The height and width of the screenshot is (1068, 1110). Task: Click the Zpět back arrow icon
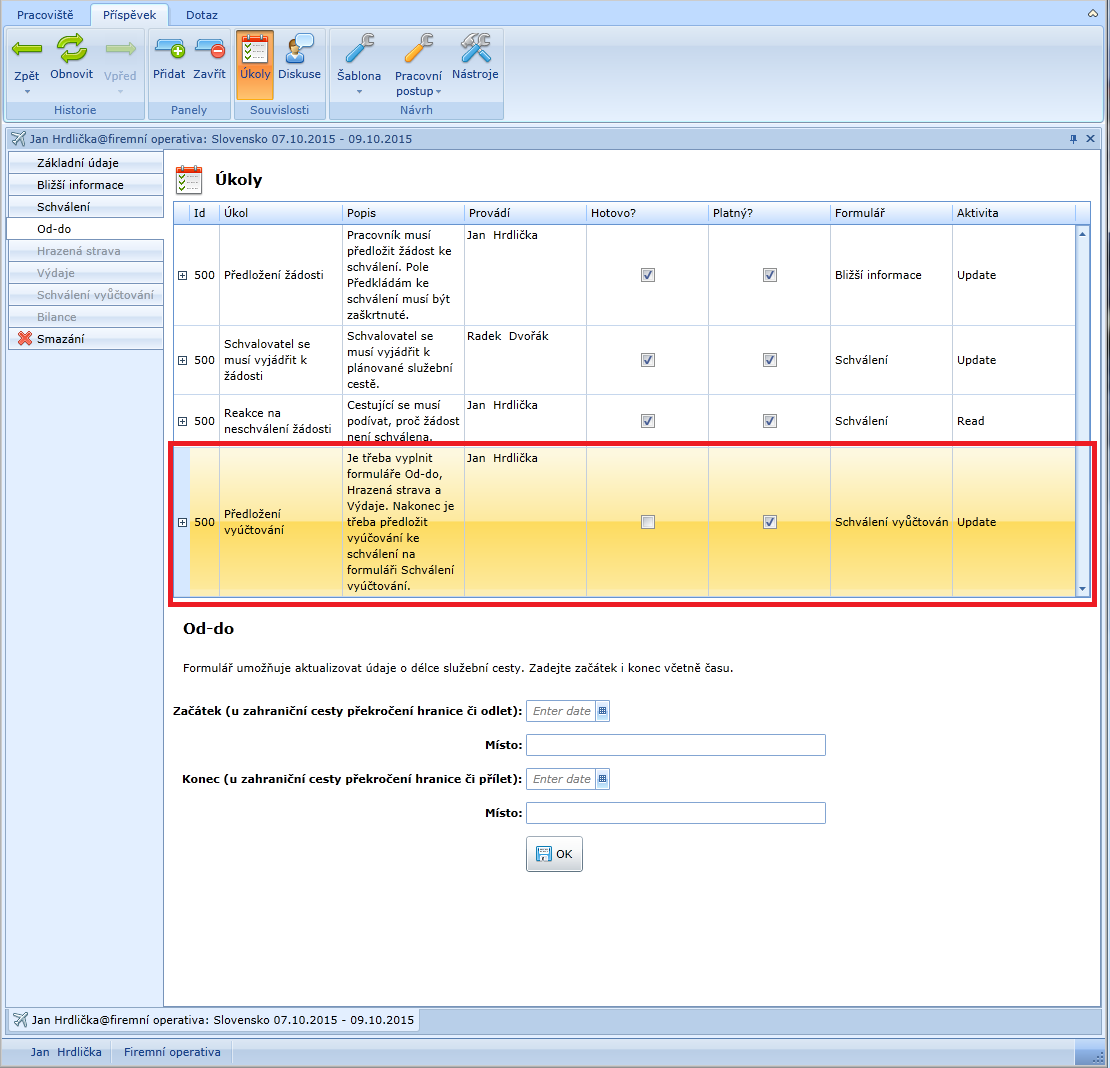pos(27,48)
